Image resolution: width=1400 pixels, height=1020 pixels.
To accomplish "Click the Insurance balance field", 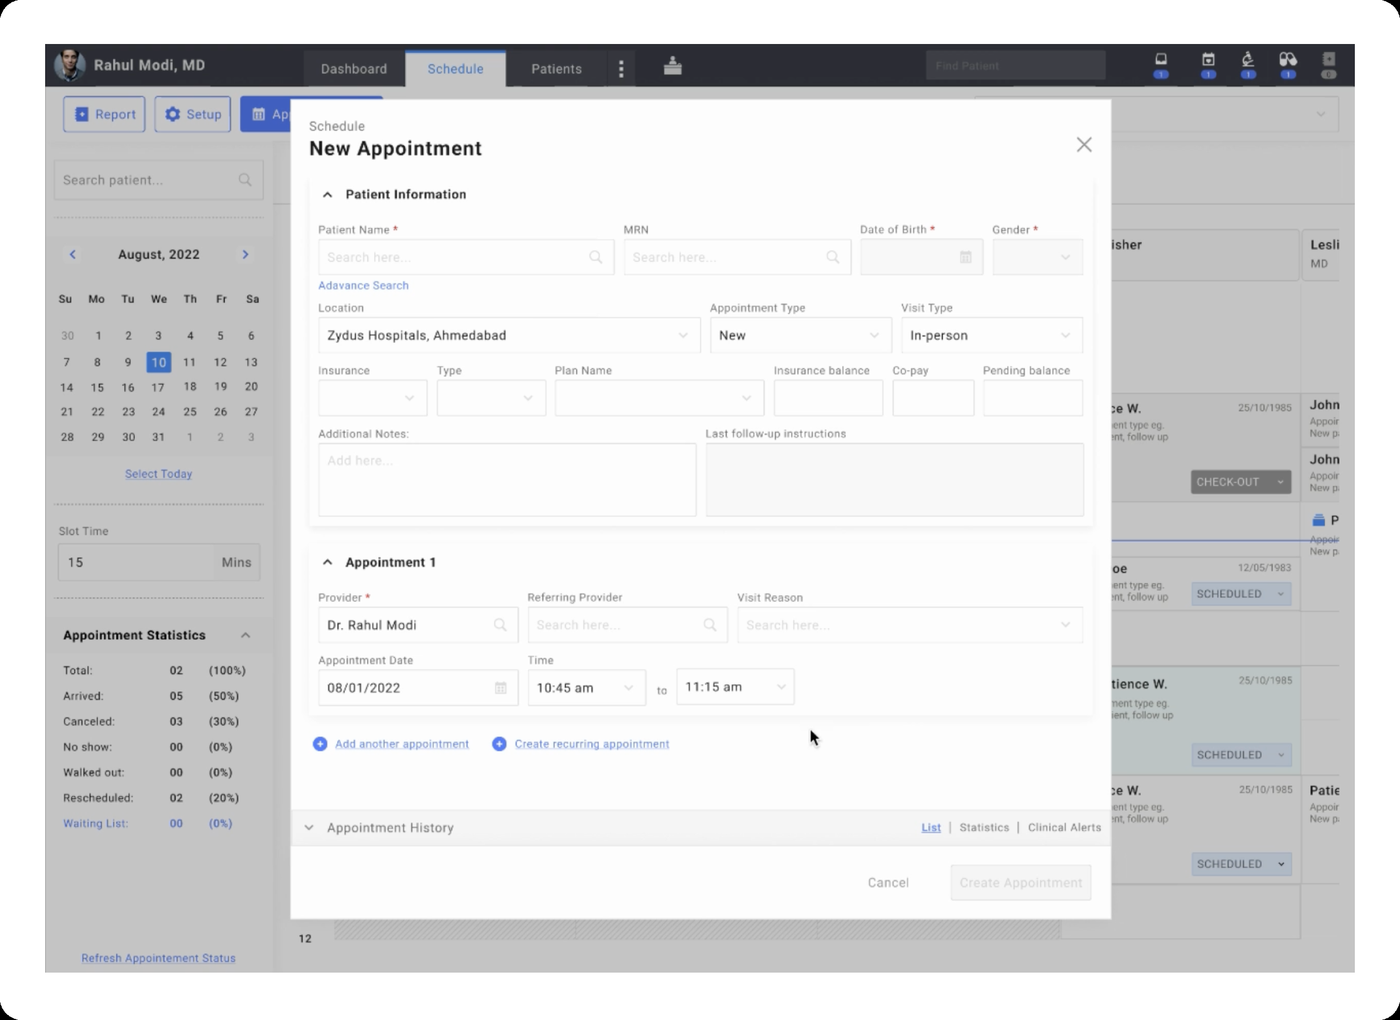I will 828,398.
